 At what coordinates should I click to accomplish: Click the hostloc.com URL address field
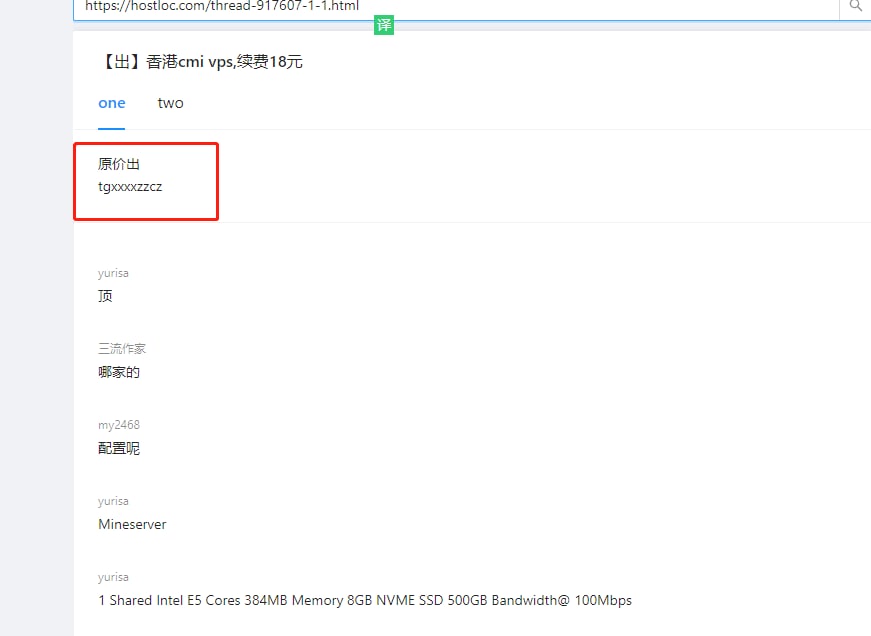click(450, 7)
